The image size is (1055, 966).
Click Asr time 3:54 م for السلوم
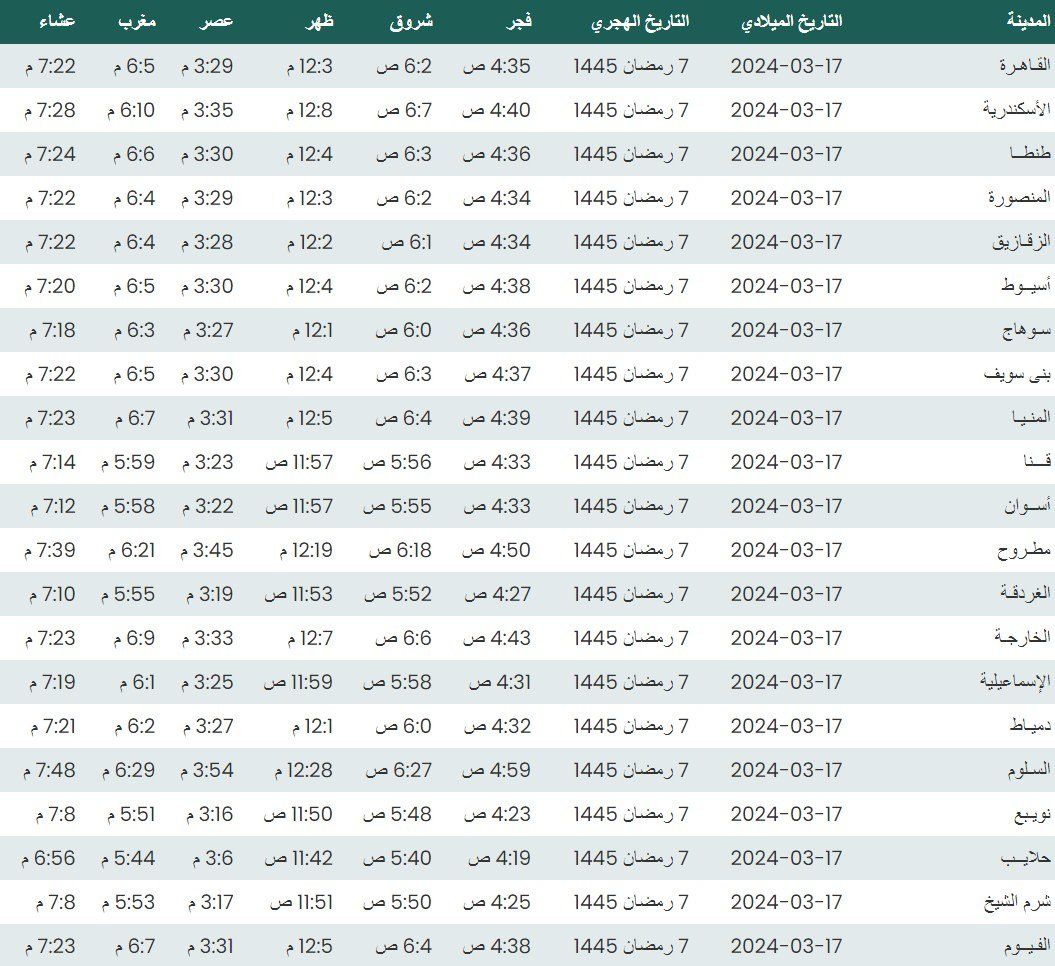tap(207, 770)
